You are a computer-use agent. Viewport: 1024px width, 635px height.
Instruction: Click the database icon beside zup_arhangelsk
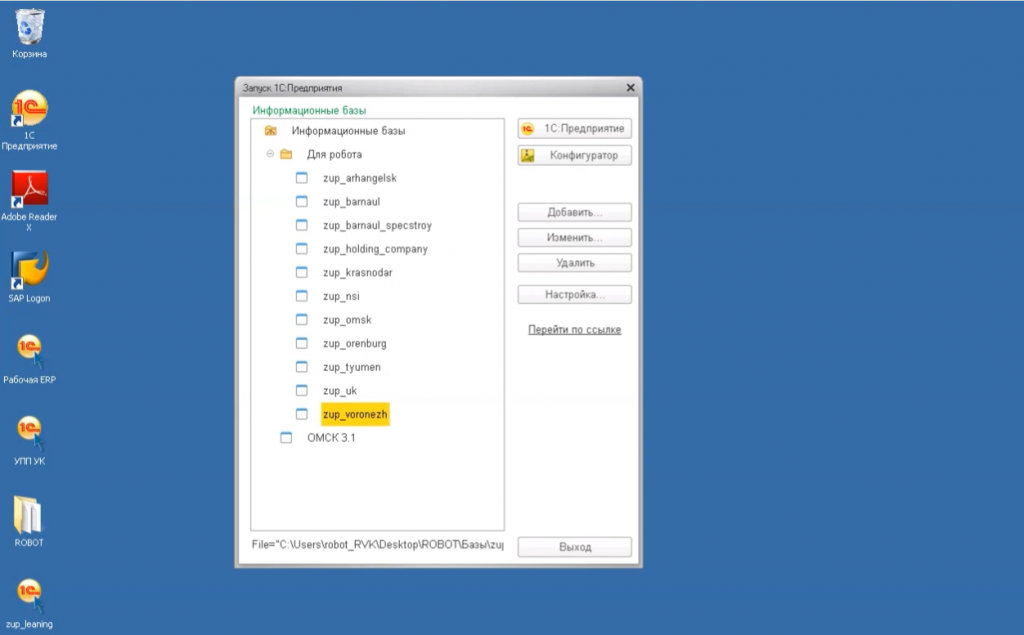point(302,178)
